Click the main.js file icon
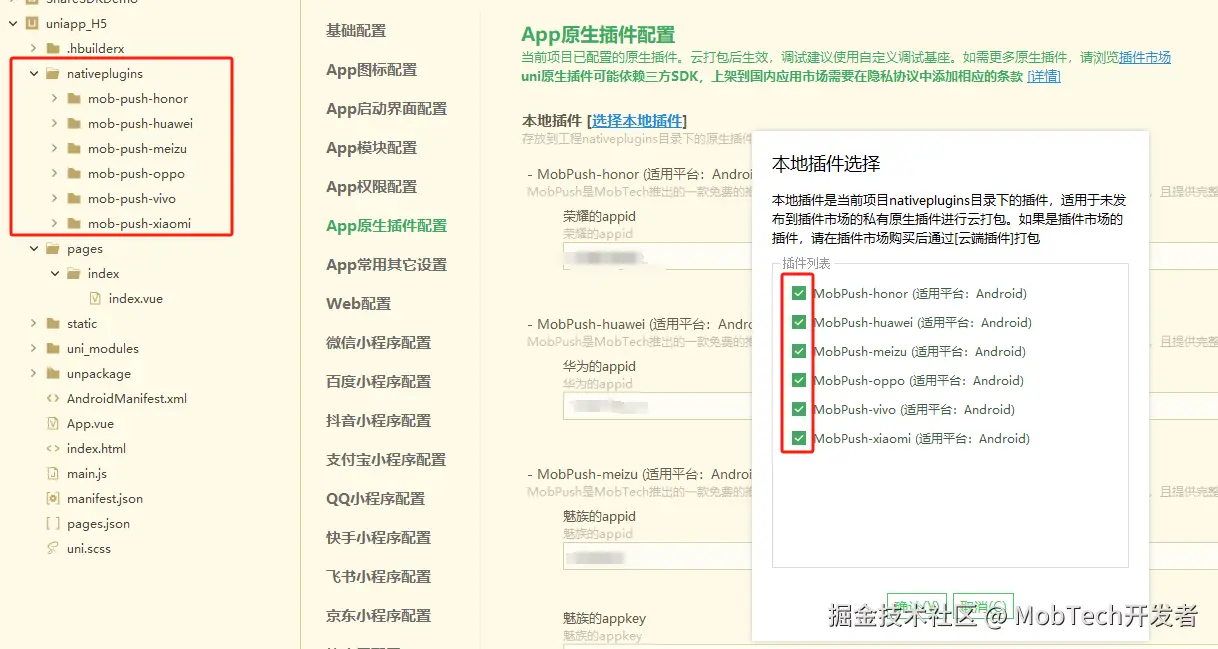This screenshot has width=1218, height=649. (53, 473)
